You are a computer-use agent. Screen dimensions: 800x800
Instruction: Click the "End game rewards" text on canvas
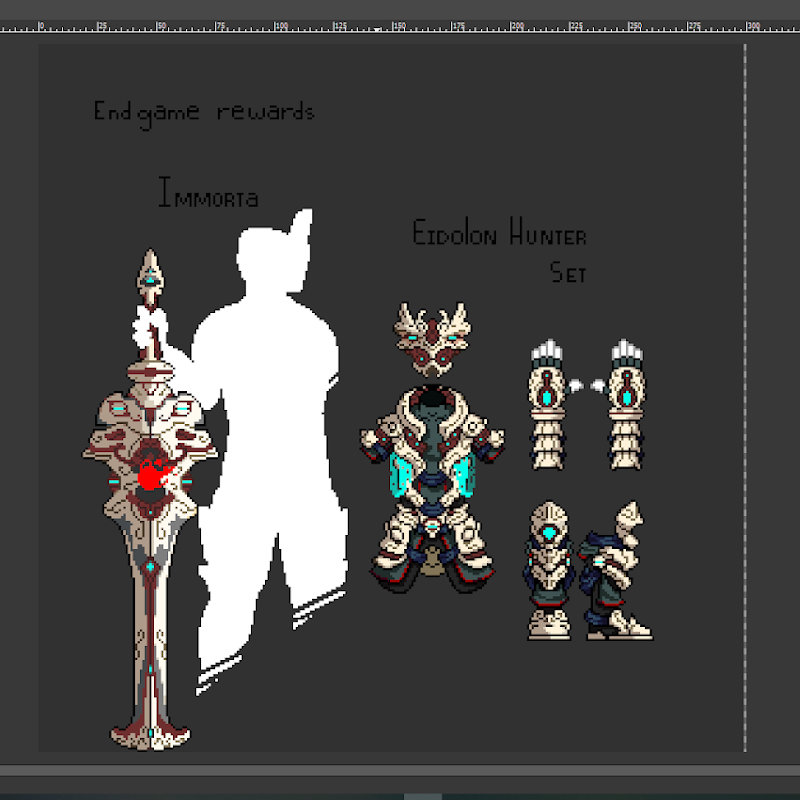click(x=204, y=114)
